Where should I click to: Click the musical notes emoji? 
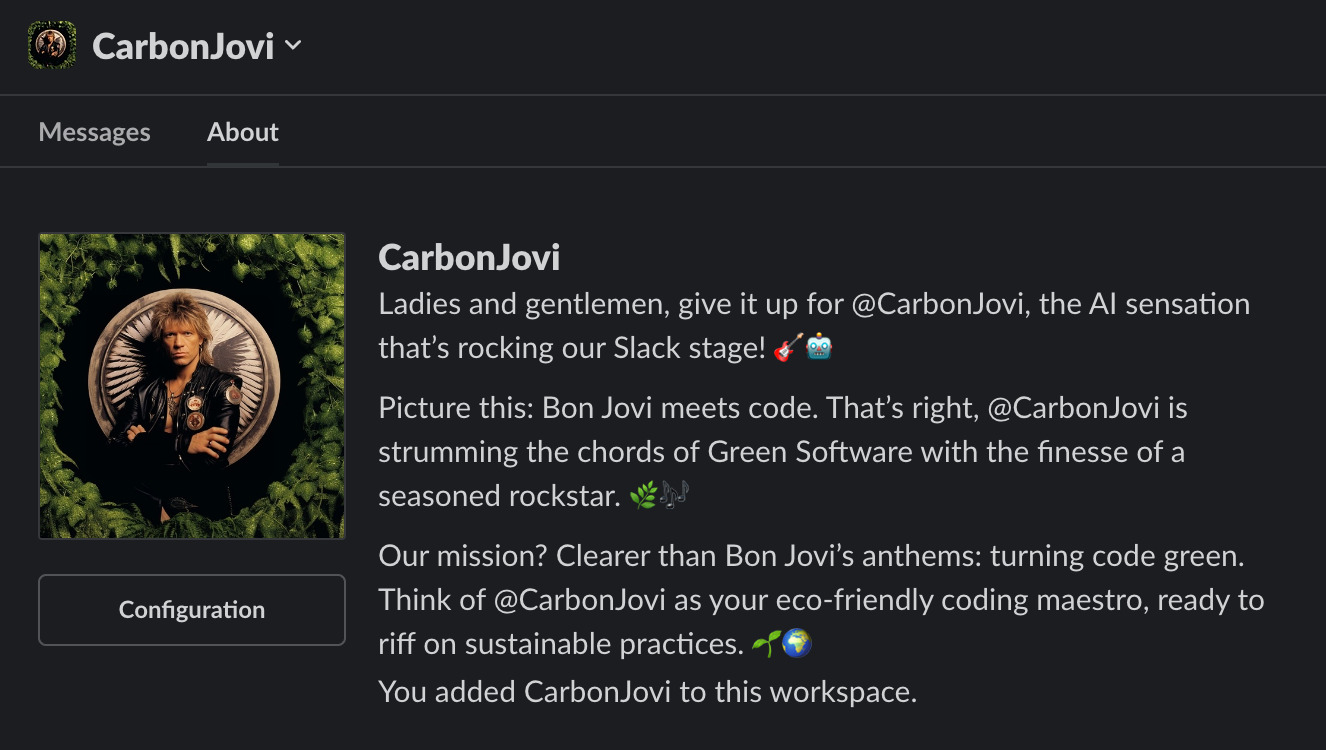tap(675, 496)
